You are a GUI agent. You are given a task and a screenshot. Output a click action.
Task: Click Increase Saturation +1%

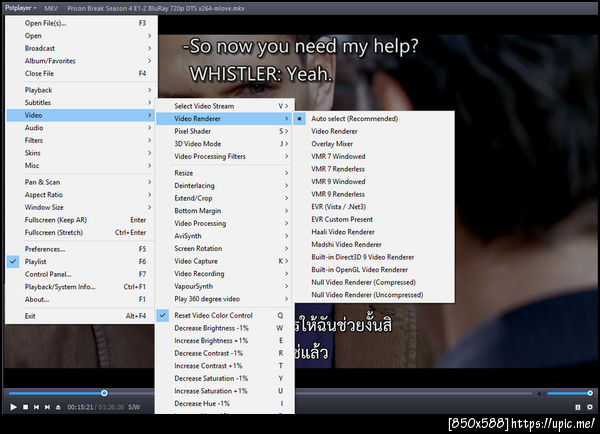pyautogui.click(x=225, y=392)
